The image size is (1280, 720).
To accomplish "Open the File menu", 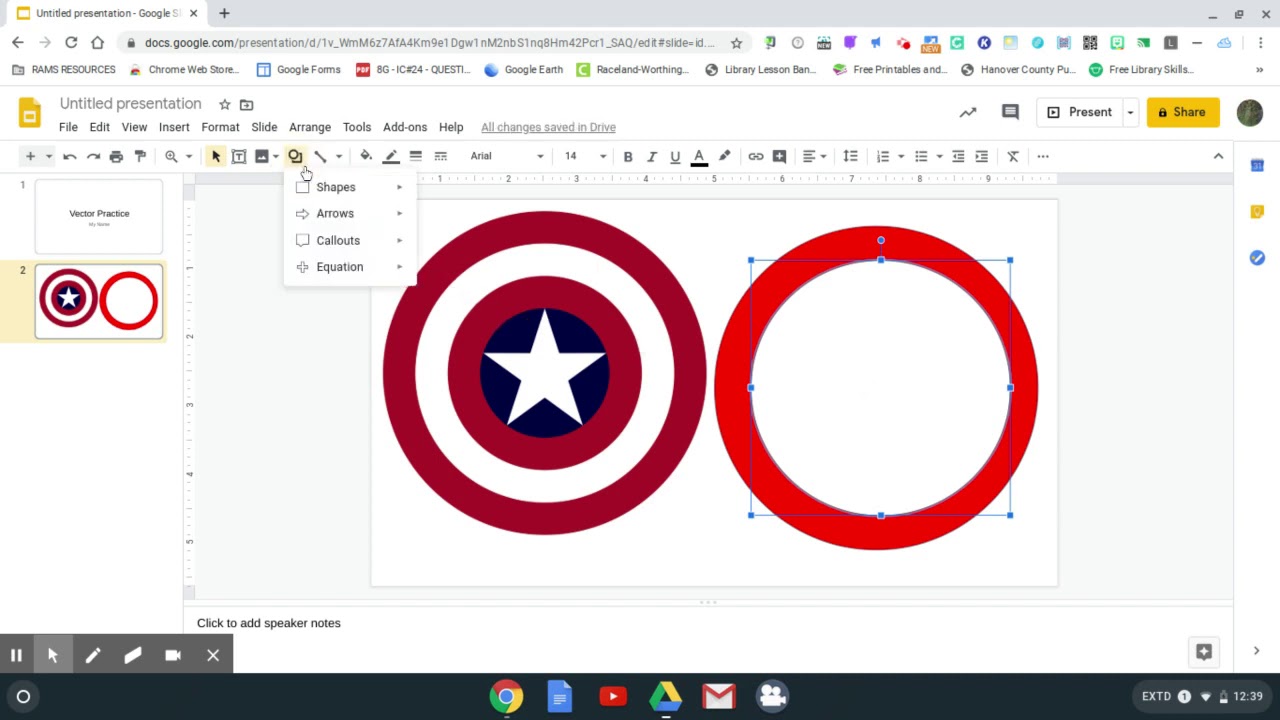I will (68, 127).
